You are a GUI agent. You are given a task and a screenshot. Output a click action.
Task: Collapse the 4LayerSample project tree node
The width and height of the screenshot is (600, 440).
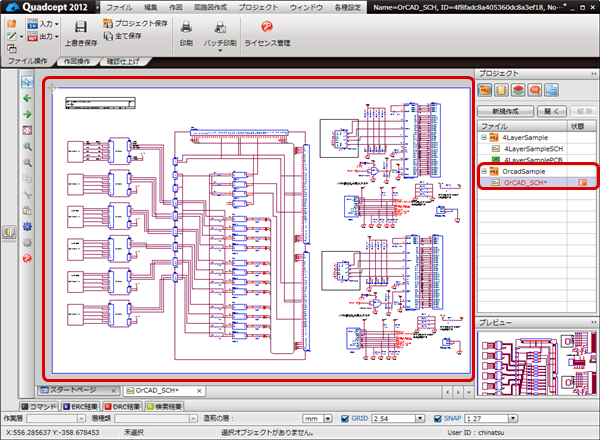485,137
